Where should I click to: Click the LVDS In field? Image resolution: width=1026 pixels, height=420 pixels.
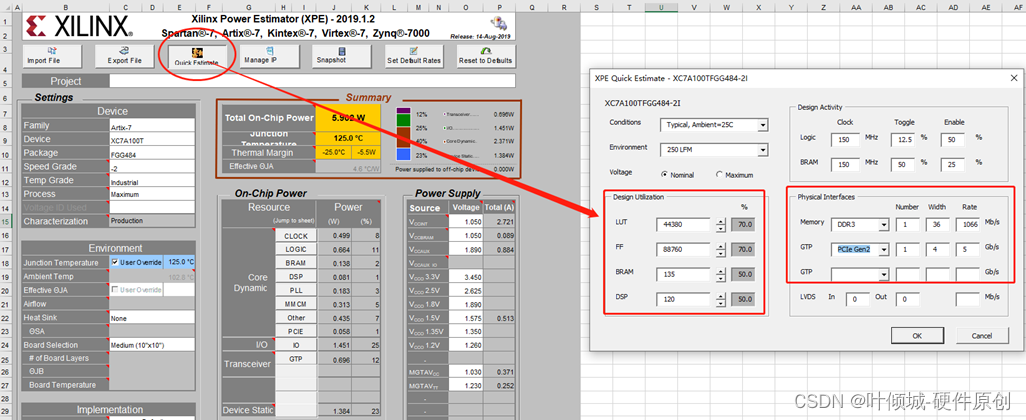click(x=857, y=300)
